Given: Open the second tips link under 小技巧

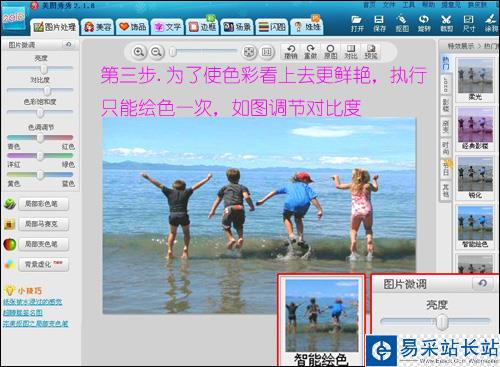Looking at the screenshot, I should (23, 313).
